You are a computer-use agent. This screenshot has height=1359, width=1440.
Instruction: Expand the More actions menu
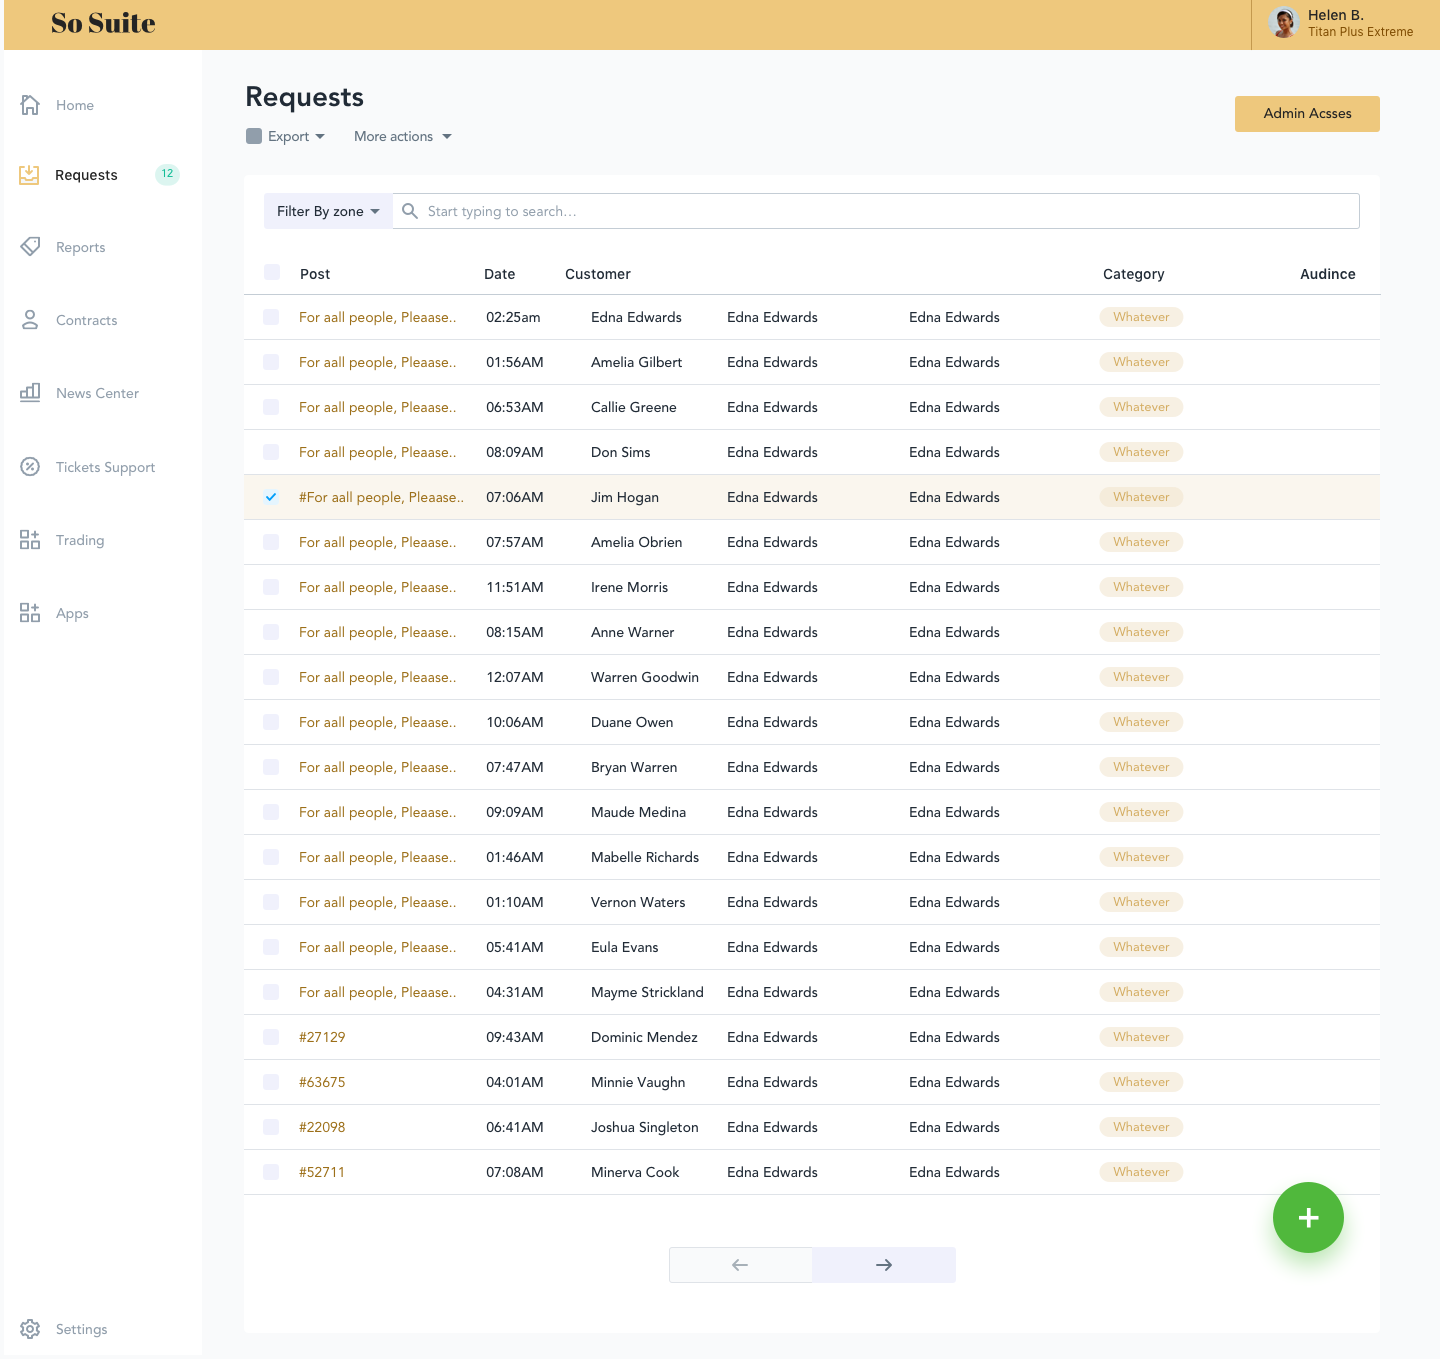pos(402,136)
